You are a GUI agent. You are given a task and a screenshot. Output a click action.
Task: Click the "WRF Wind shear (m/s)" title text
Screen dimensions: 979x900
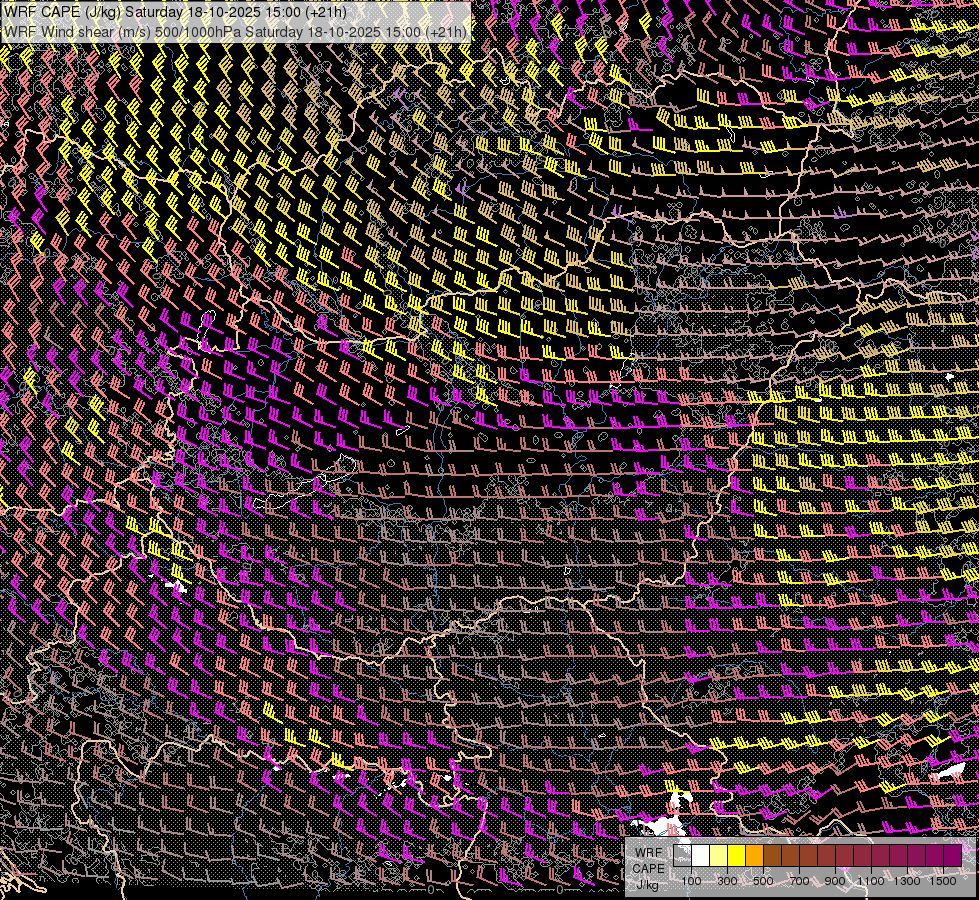75,32
